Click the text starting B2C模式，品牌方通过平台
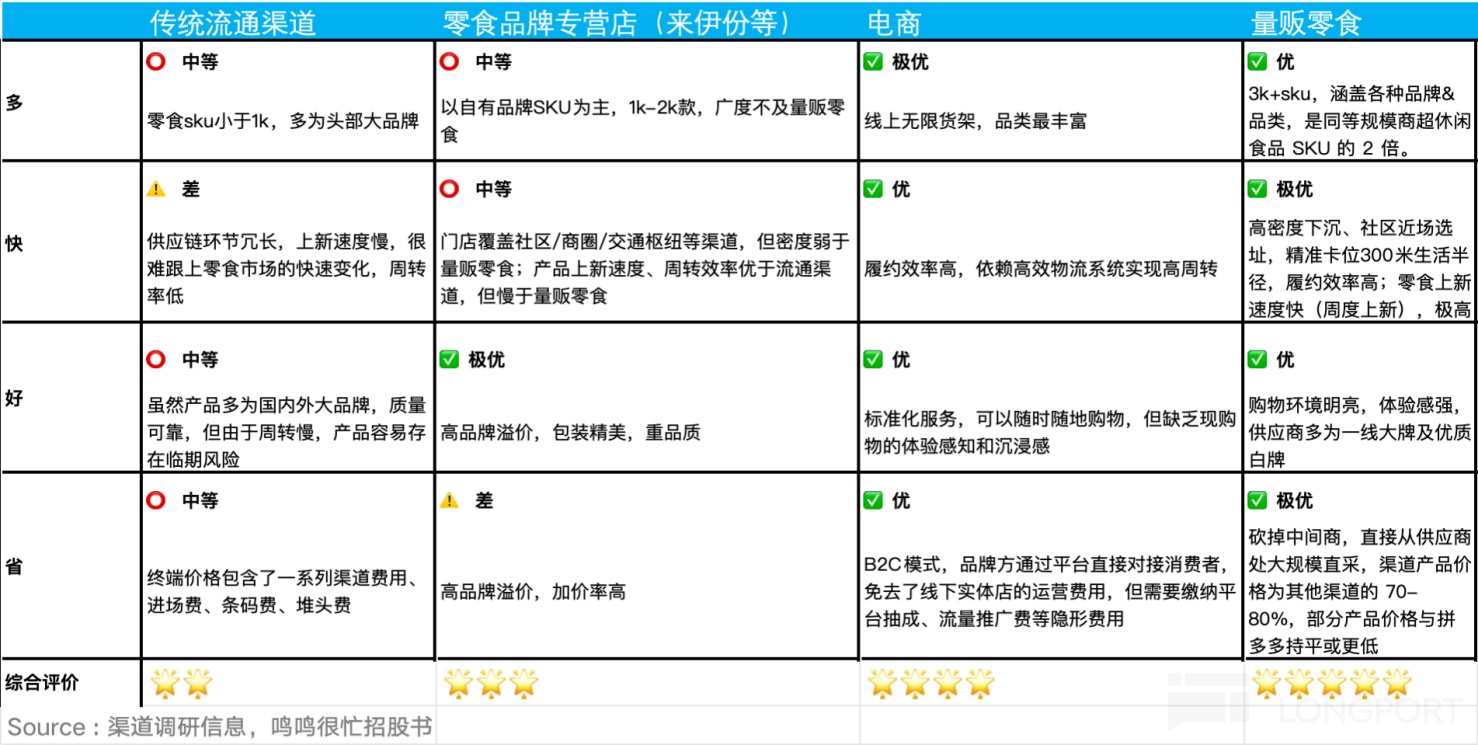This screenshot has width=1478, height=745. click(1050, 591)
